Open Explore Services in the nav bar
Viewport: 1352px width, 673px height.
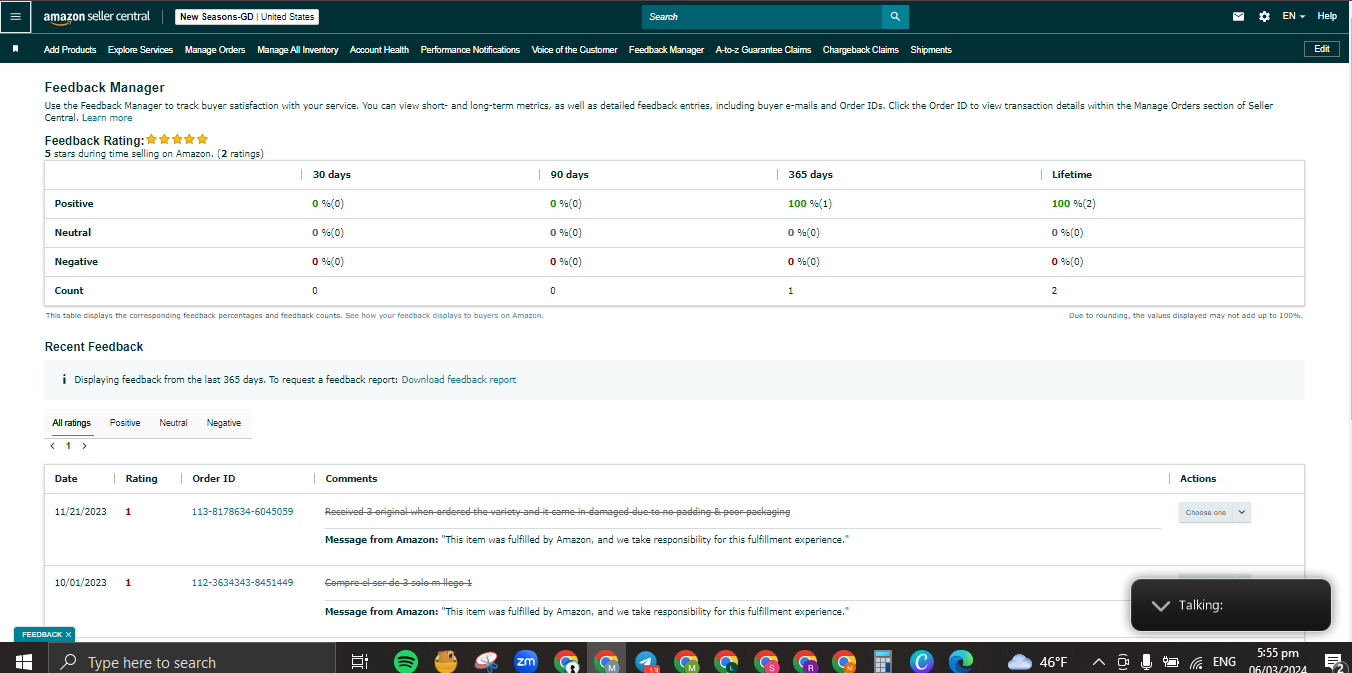tap(140, 49)
